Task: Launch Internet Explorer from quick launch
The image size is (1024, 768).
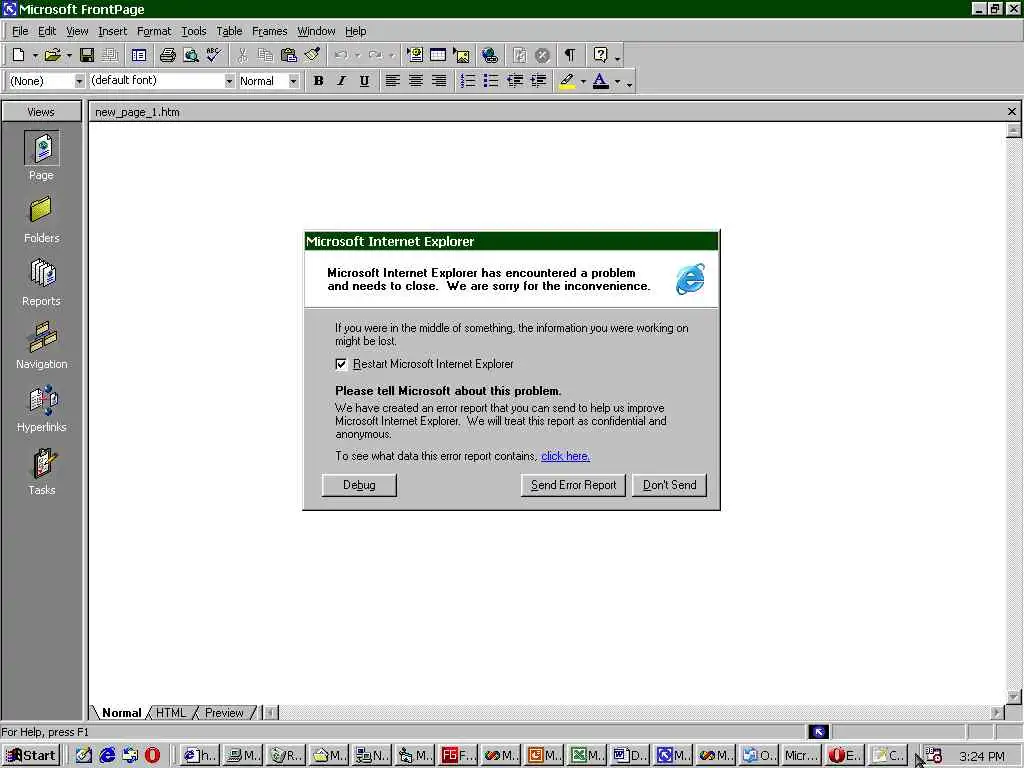Action: (107, 756)
